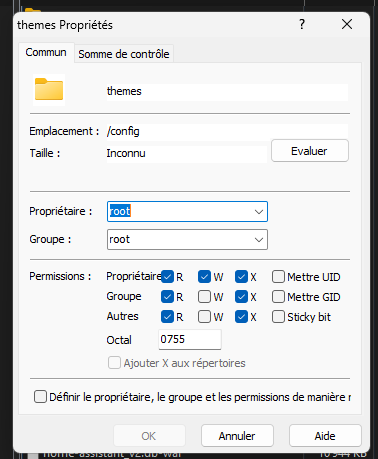Click the themes folder icon
Viewport: 378px width, 459px height.
49,90
